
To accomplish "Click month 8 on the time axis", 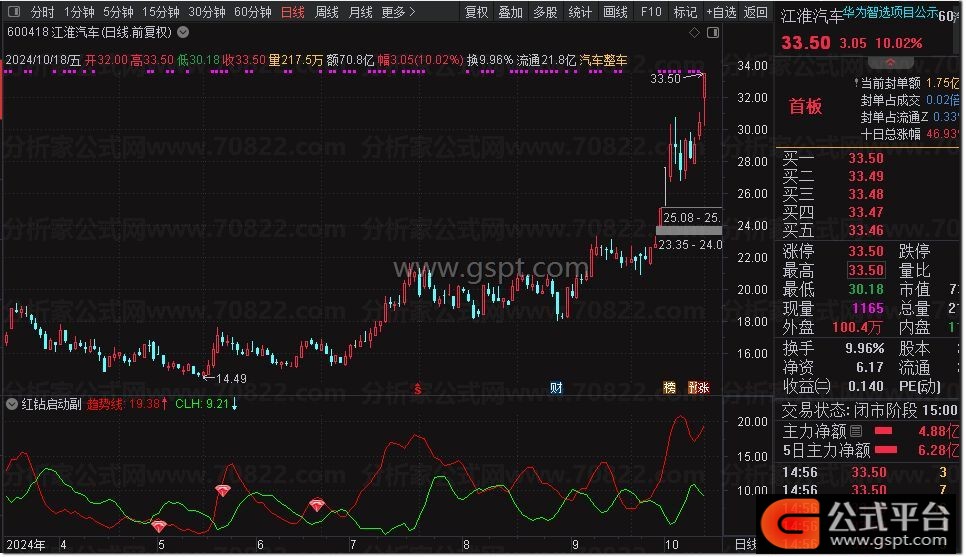I will [x=466, y=545].
